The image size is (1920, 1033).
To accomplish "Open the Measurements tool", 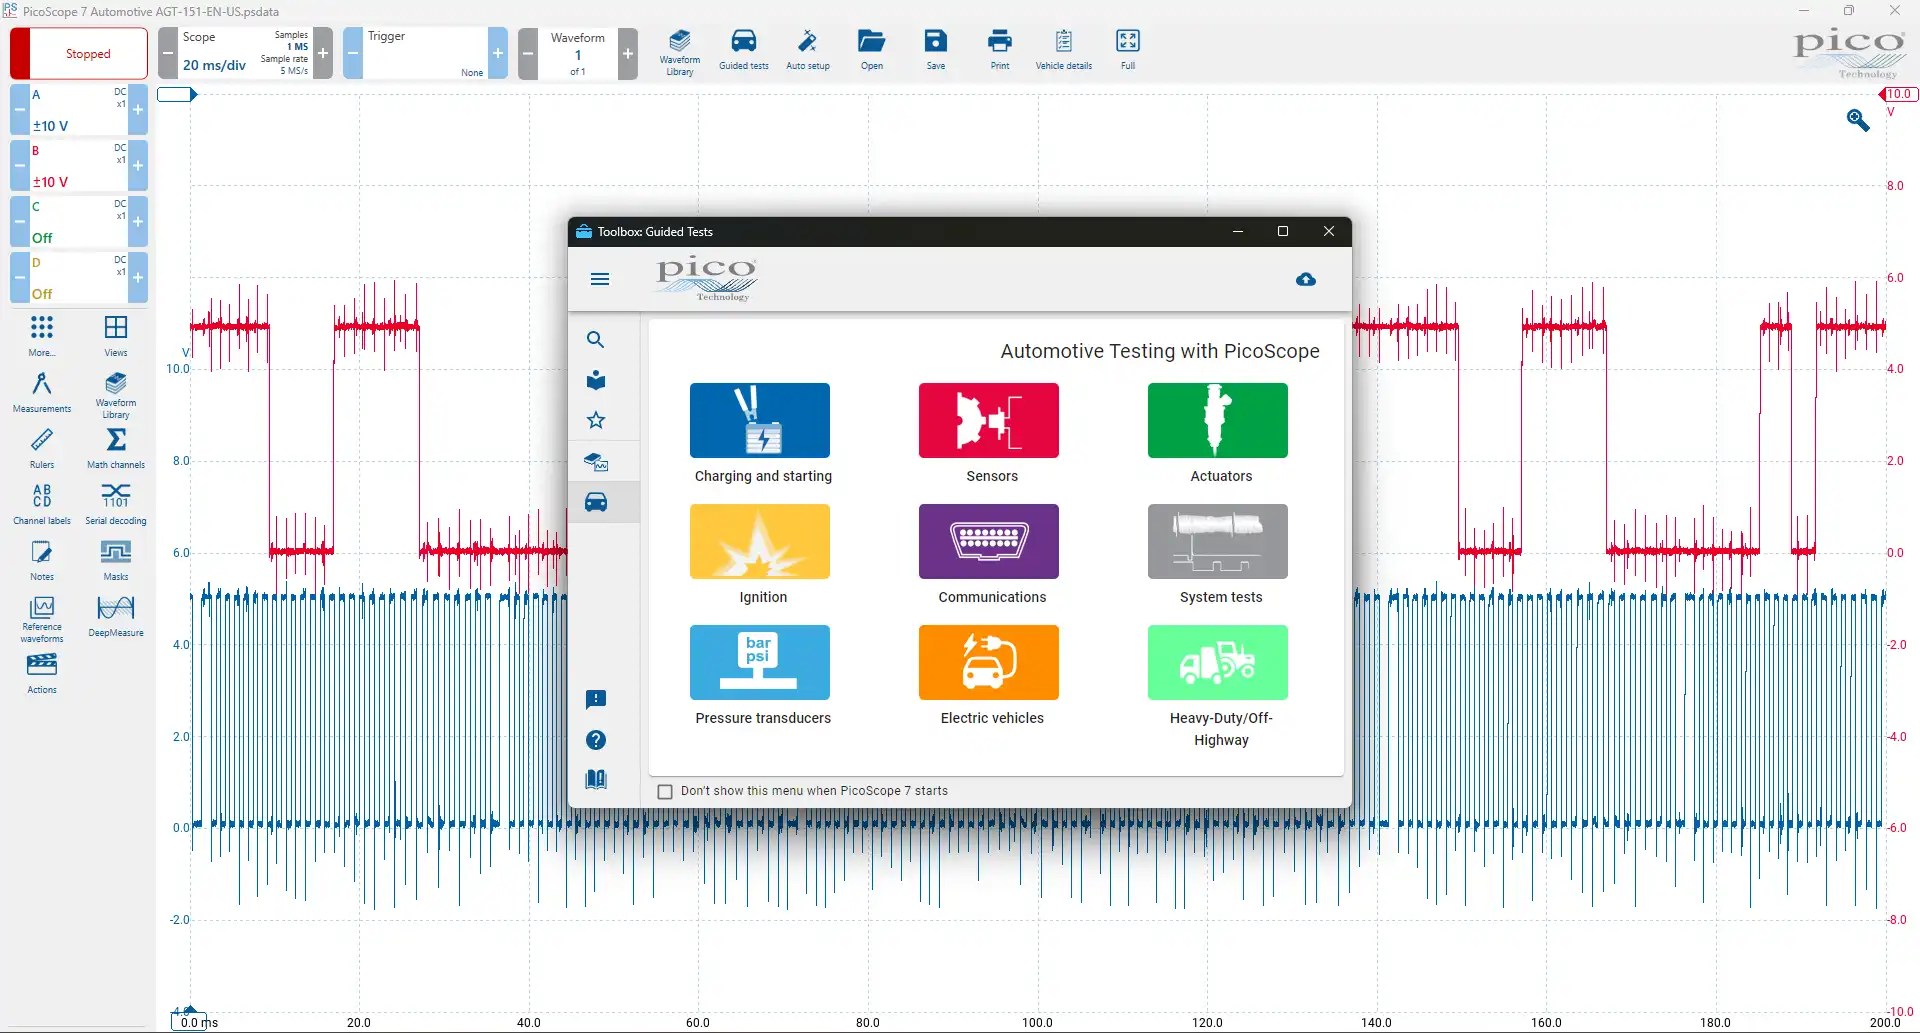I will point(42,392).
